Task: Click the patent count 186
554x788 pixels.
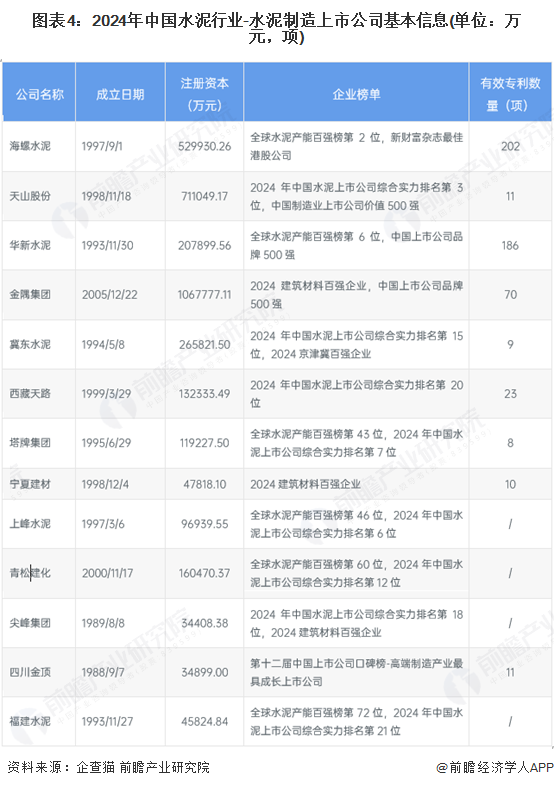Action: pos(510,245)
